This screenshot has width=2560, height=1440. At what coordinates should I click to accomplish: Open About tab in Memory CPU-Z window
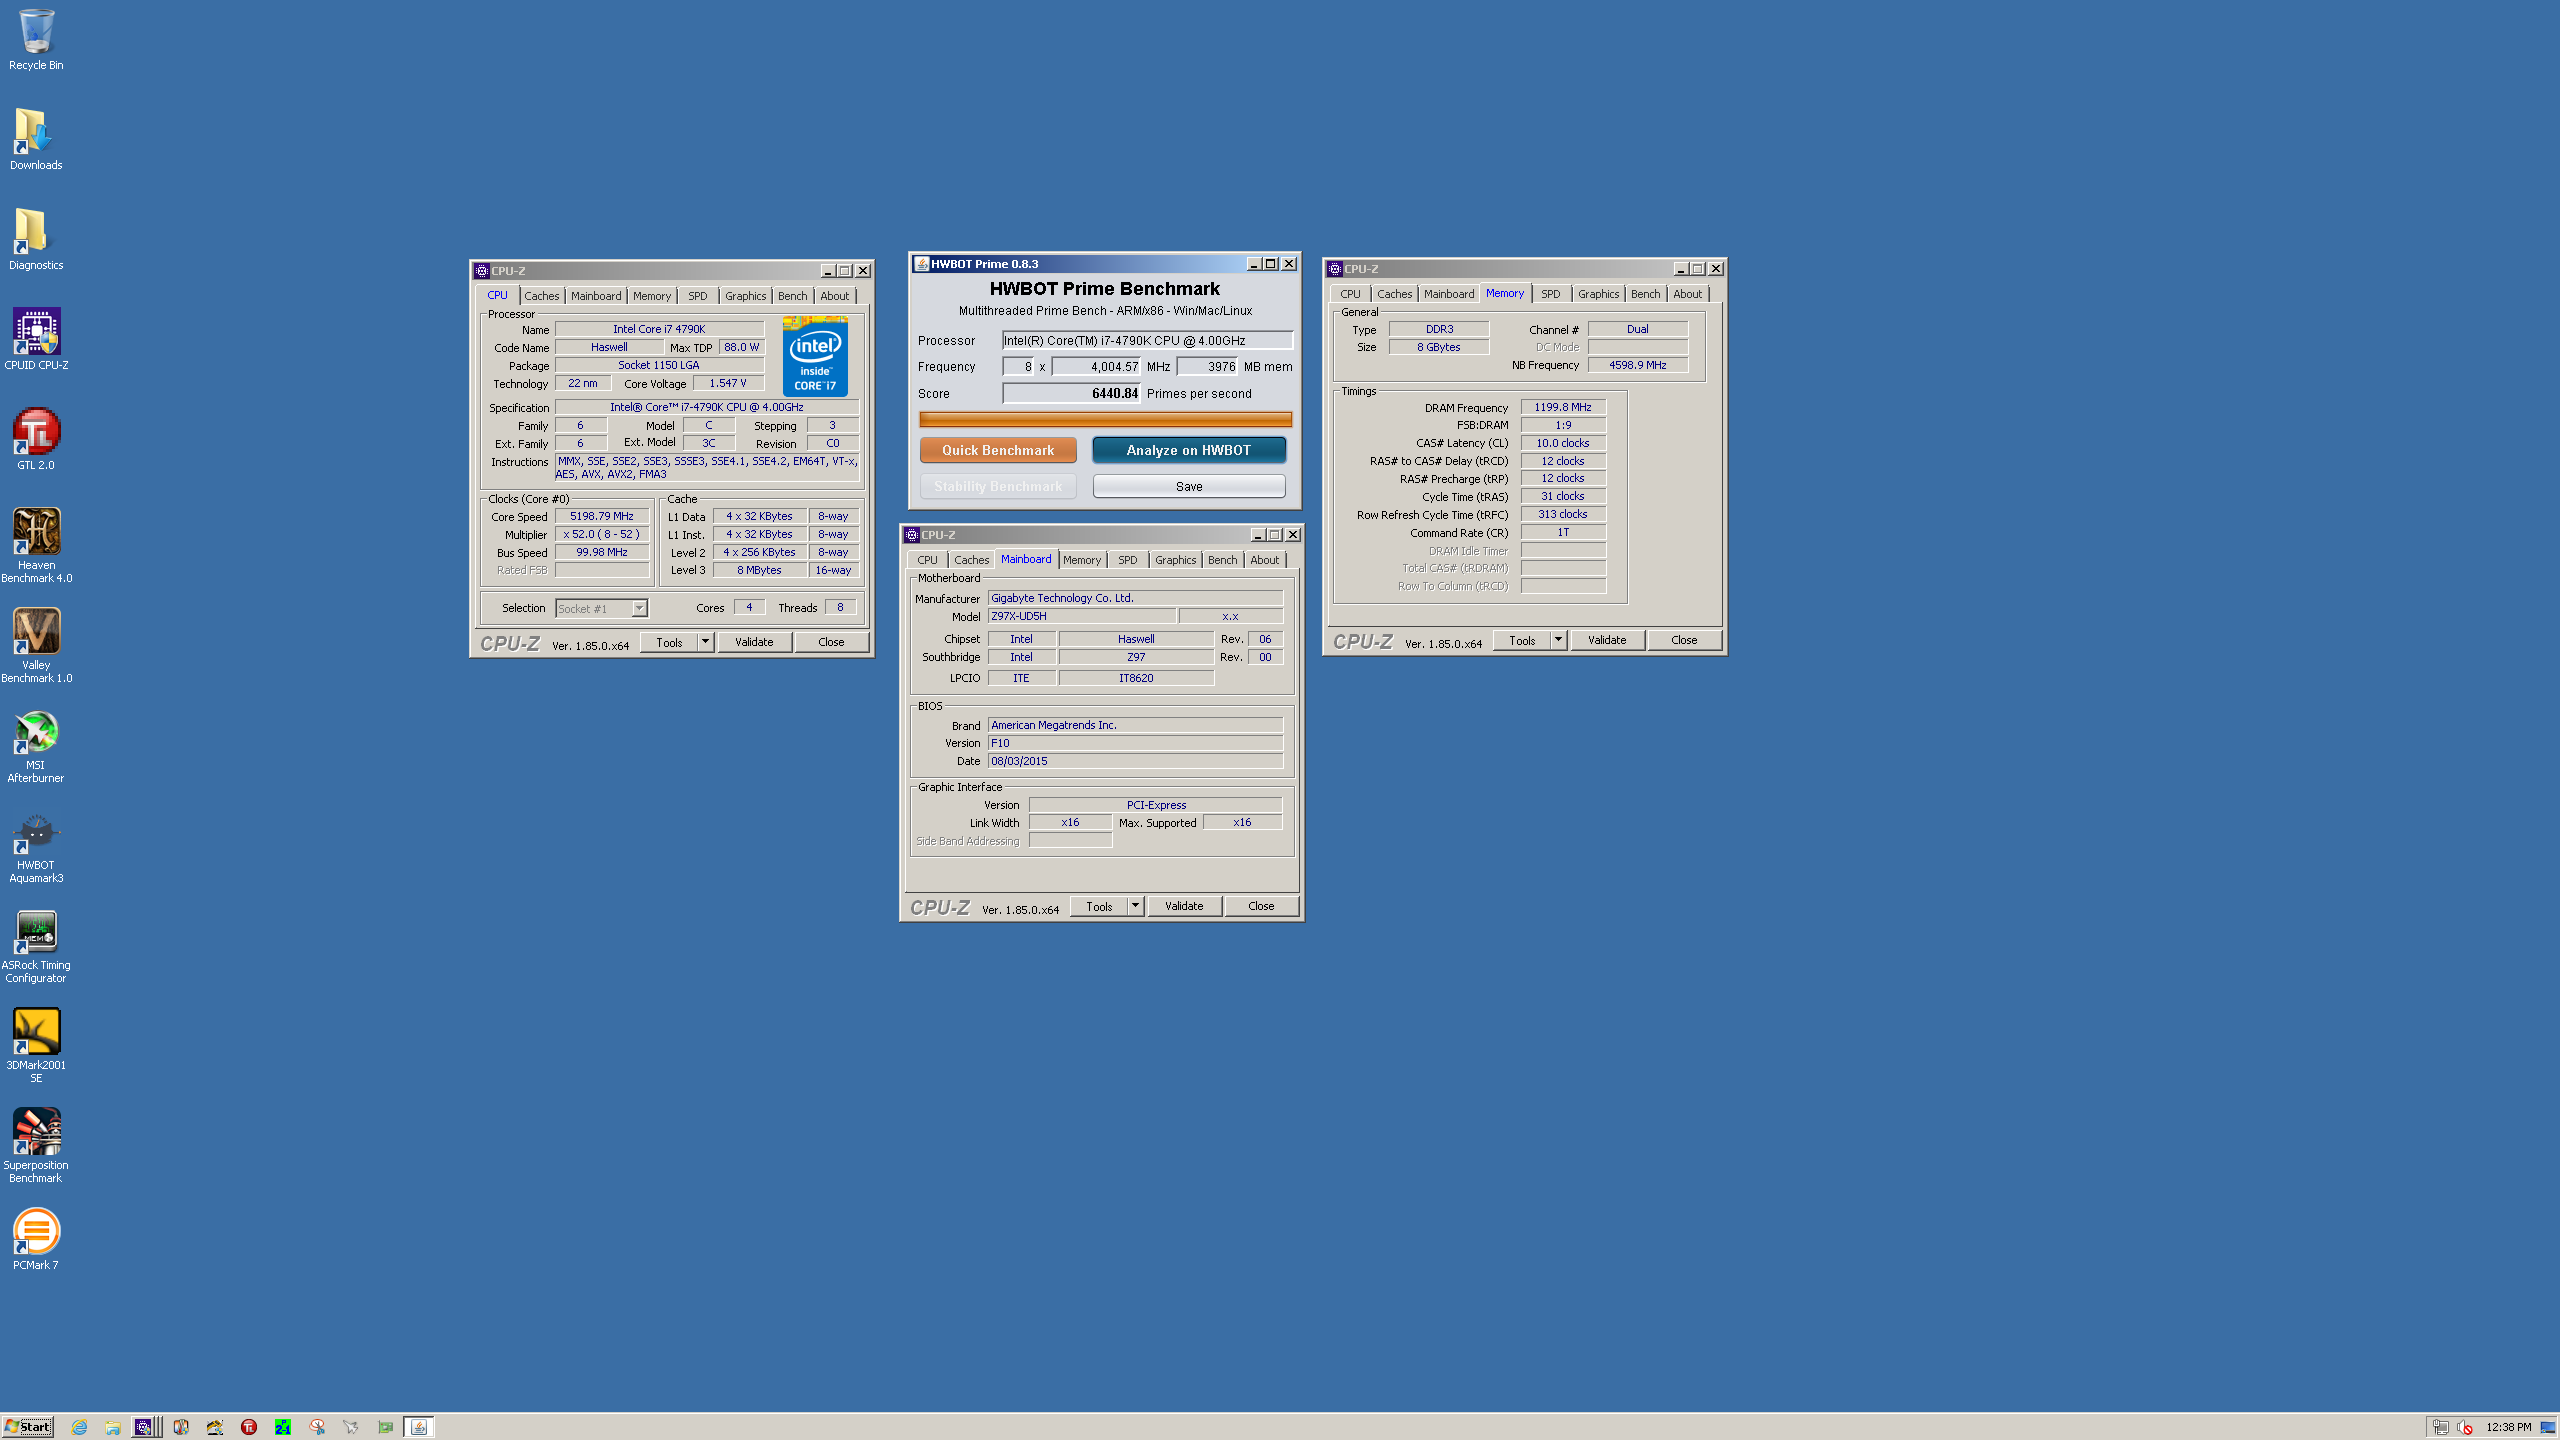click(x=1688, y=294)
